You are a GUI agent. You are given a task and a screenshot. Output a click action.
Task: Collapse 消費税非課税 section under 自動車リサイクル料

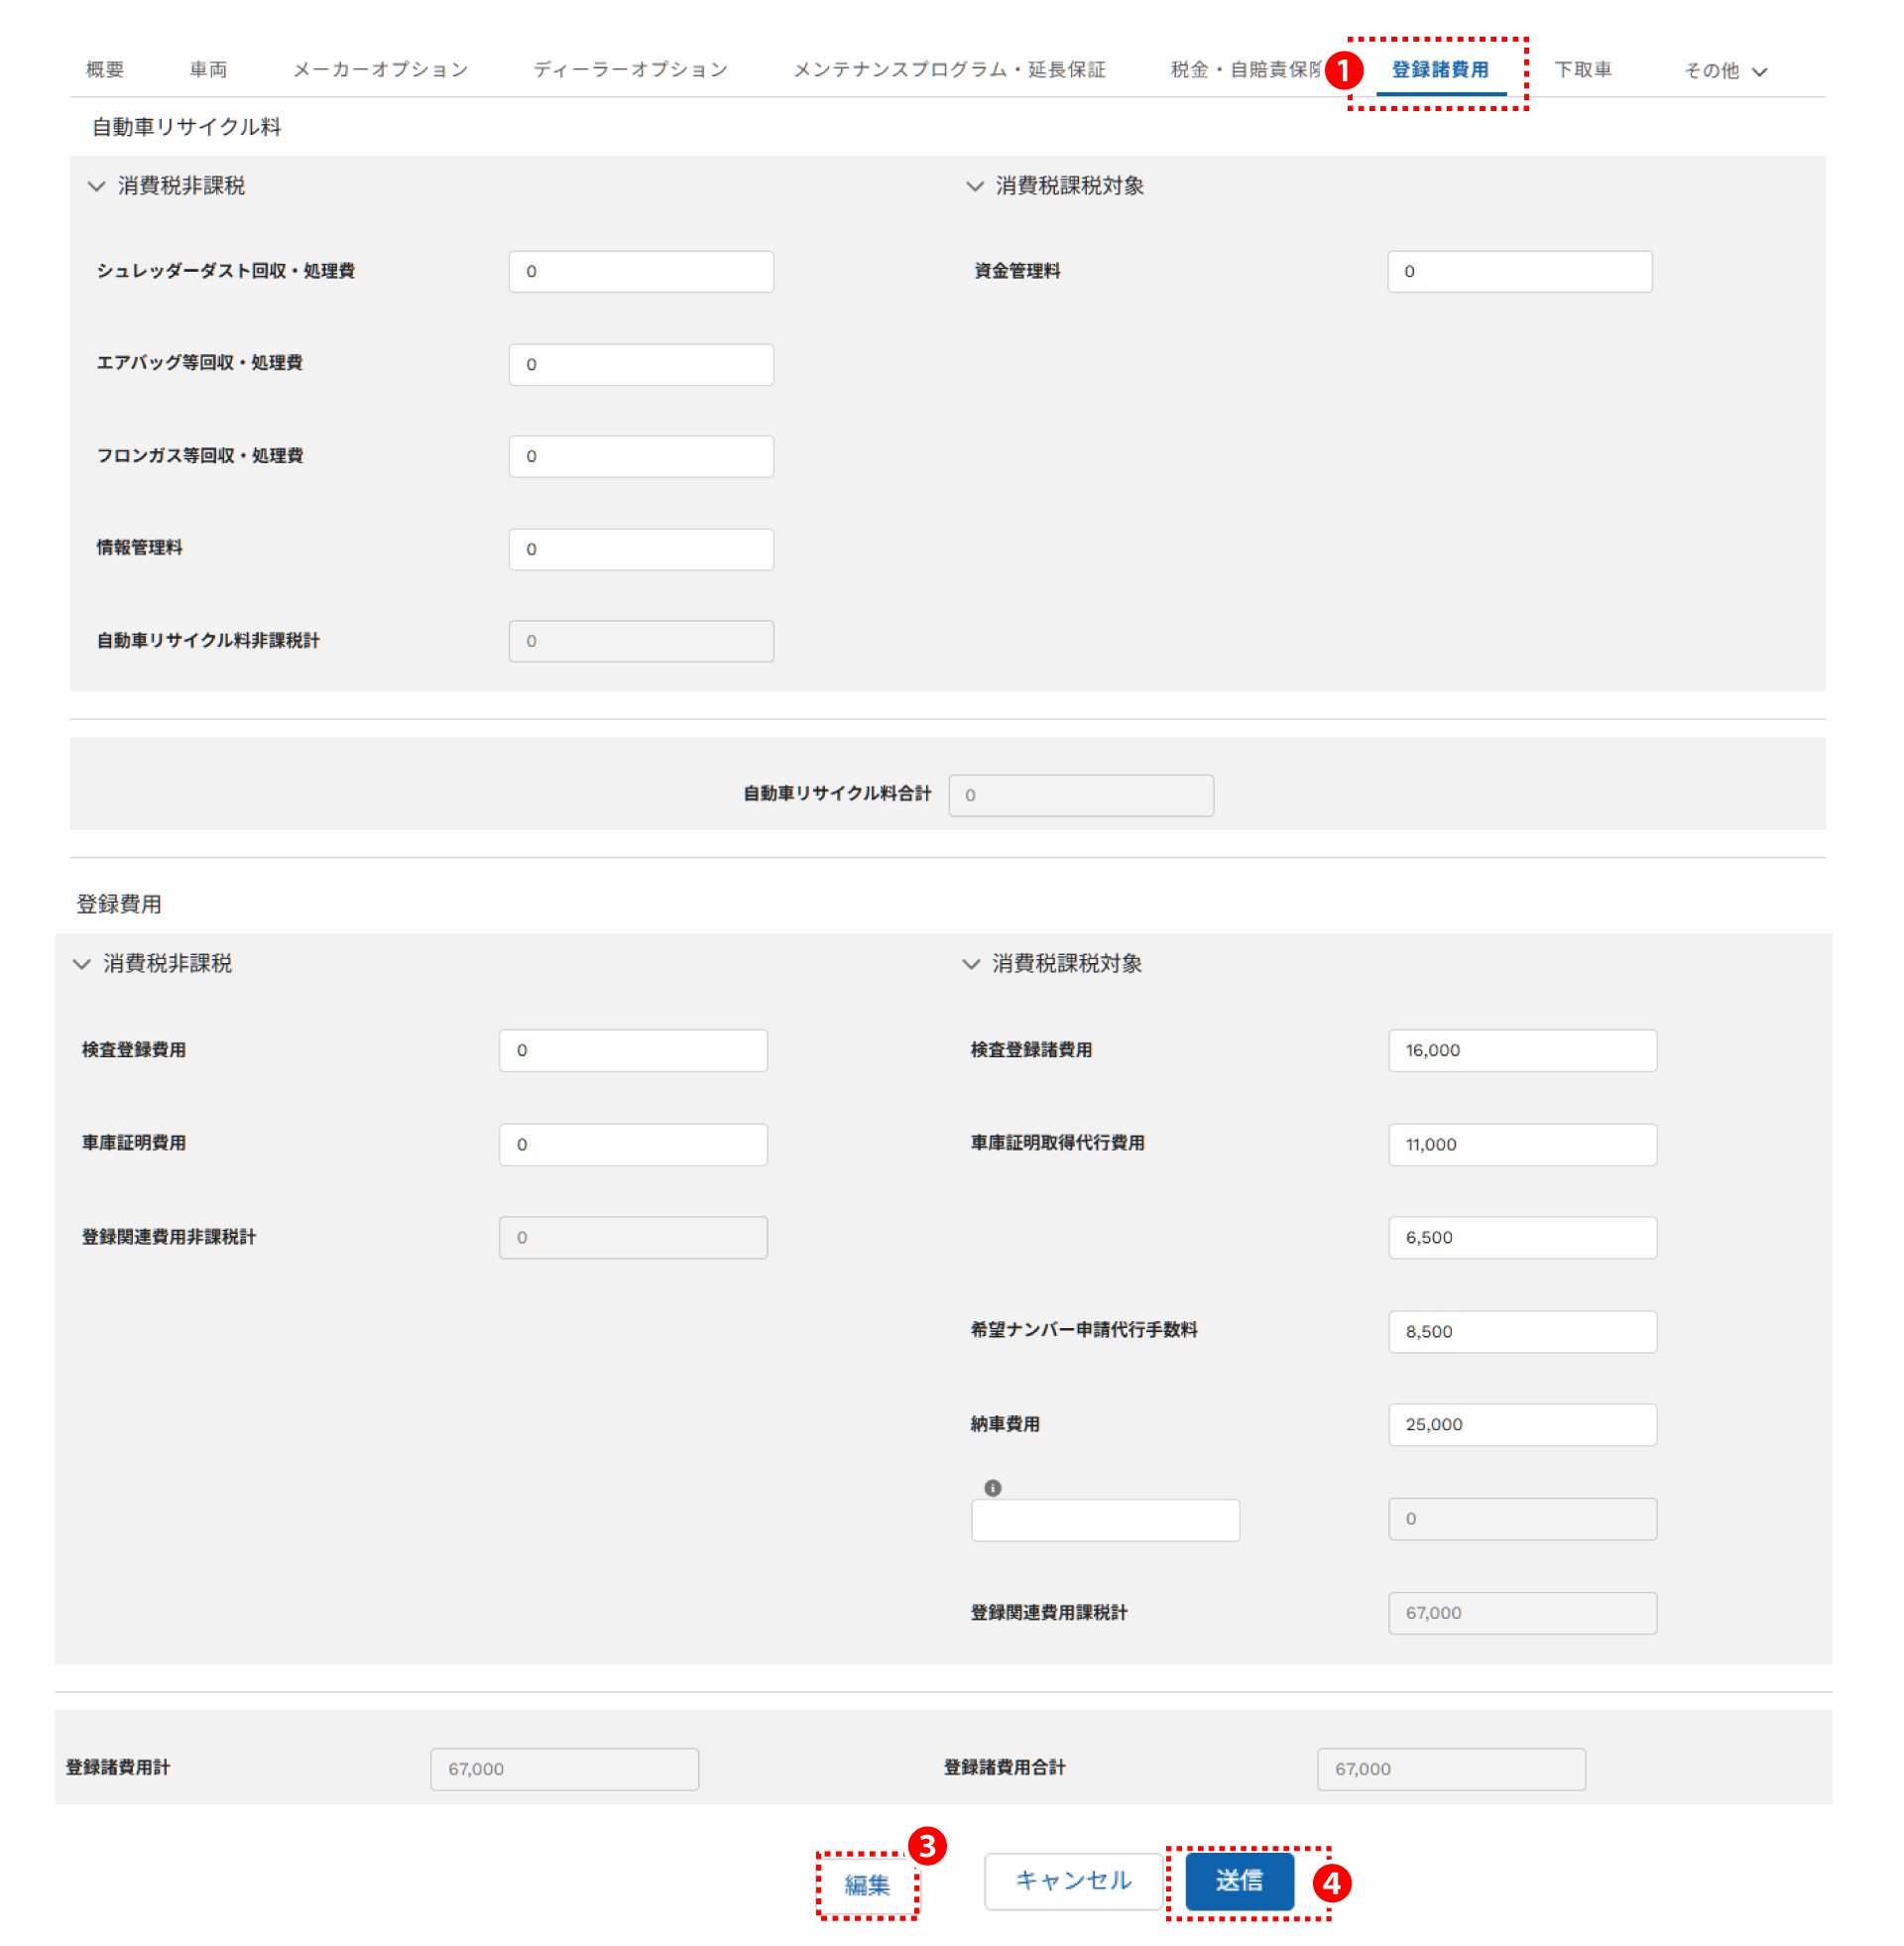pos(96,186)
